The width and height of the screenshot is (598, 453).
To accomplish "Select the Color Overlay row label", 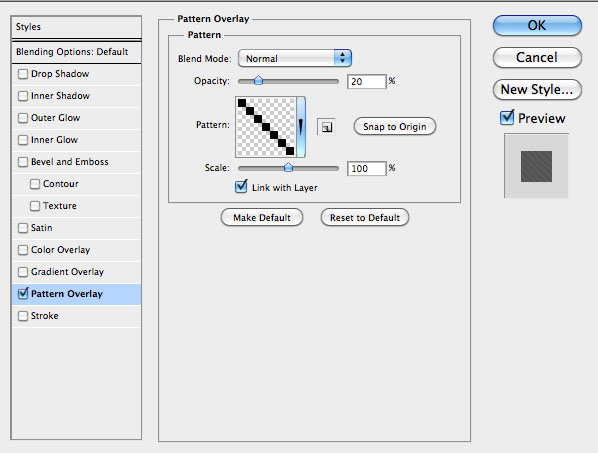I will click(61, 250).
